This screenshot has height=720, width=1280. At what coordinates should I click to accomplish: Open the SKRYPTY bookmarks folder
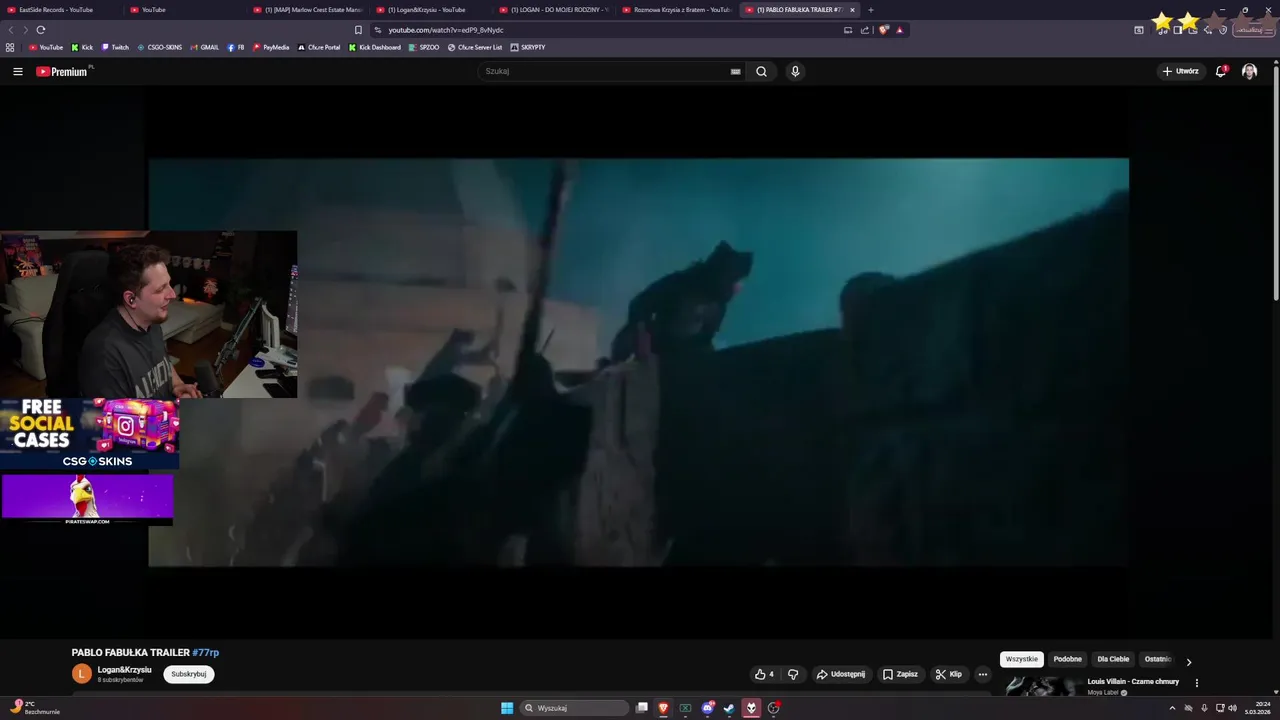coord(528,47)
